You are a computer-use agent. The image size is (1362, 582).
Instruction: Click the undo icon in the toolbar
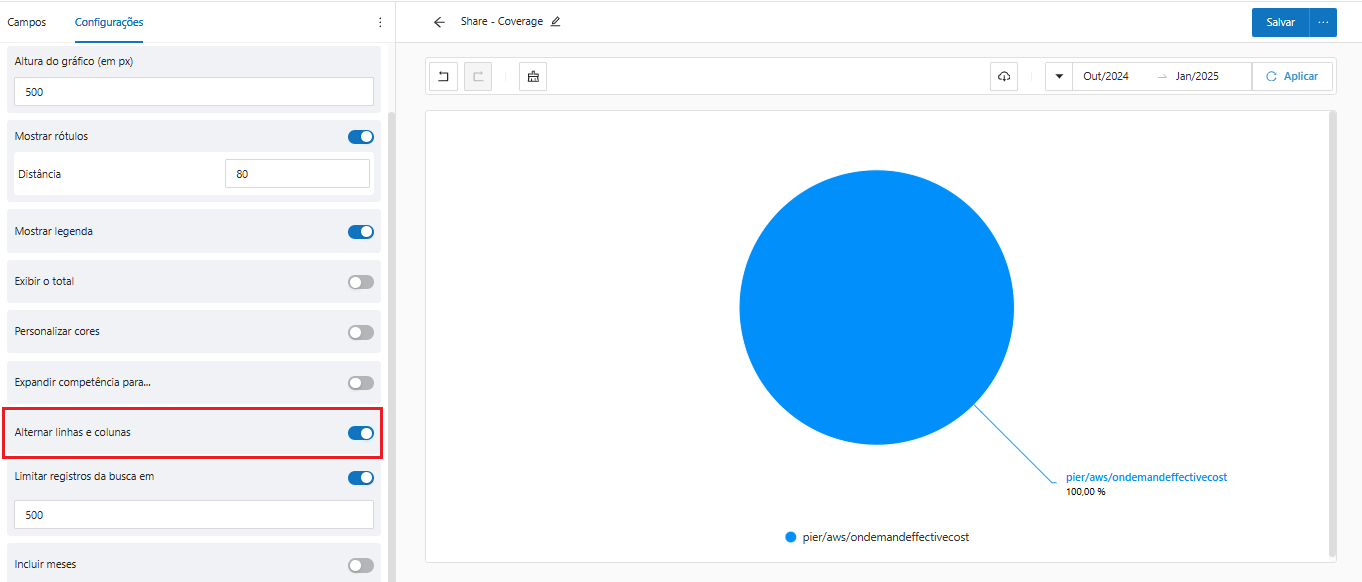(x=443, y=77)
